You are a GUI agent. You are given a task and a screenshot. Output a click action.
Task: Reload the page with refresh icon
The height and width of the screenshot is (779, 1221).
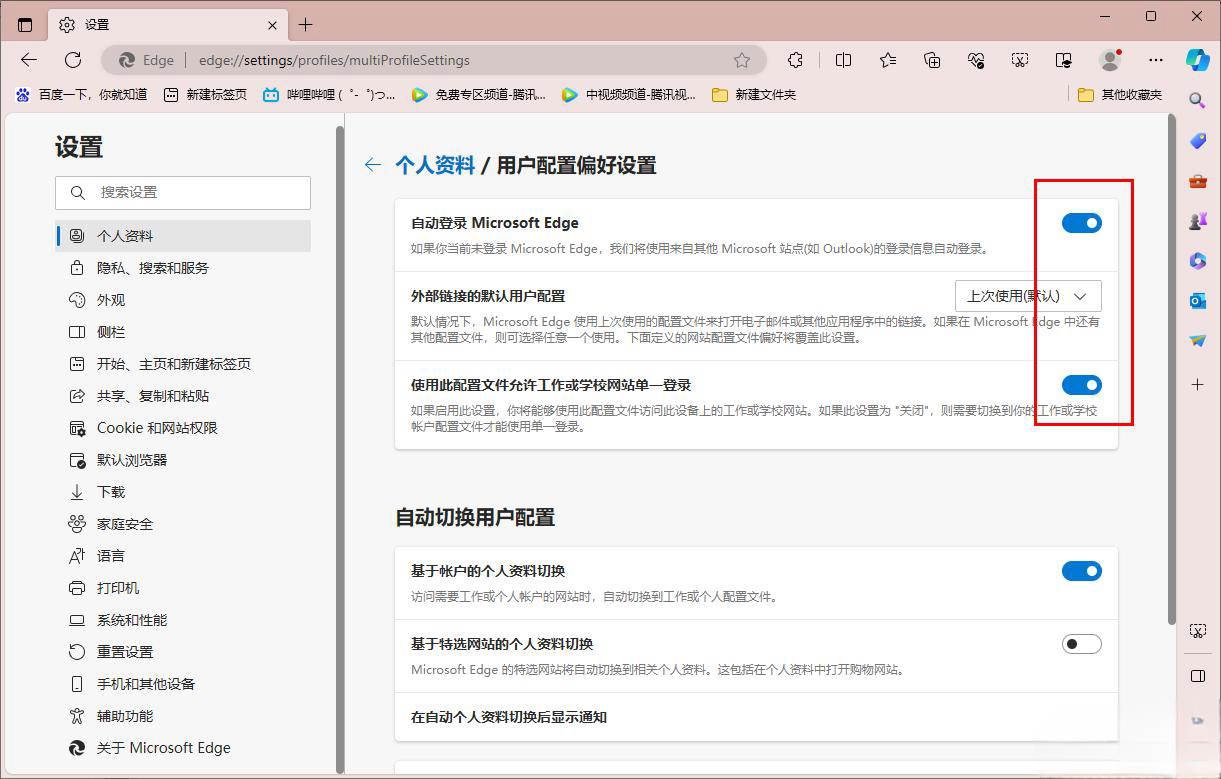click(73, 60)
